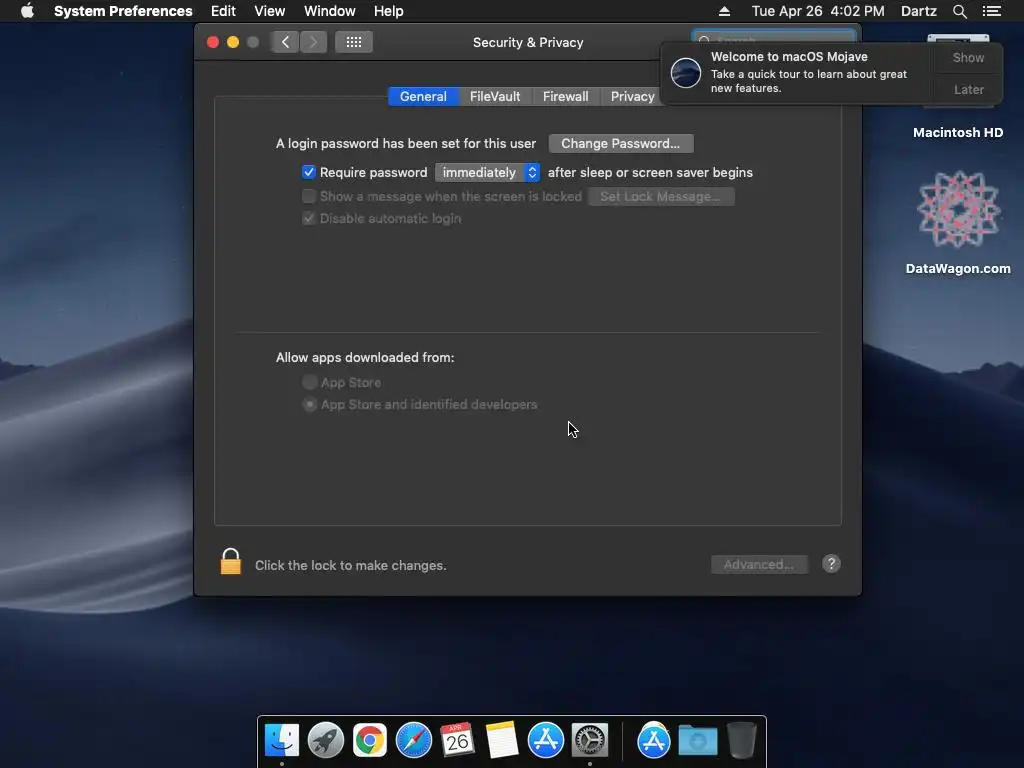Click the date and time in menu bar

pyautogui.click(x=818, y=11)
